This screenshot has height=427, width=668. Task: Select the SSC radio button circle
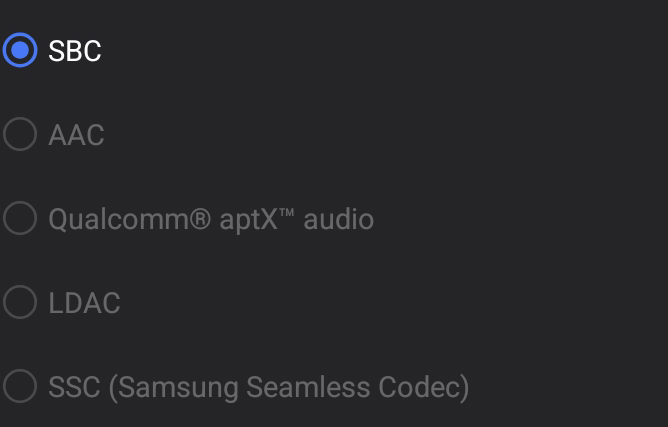tap(20, 386)
